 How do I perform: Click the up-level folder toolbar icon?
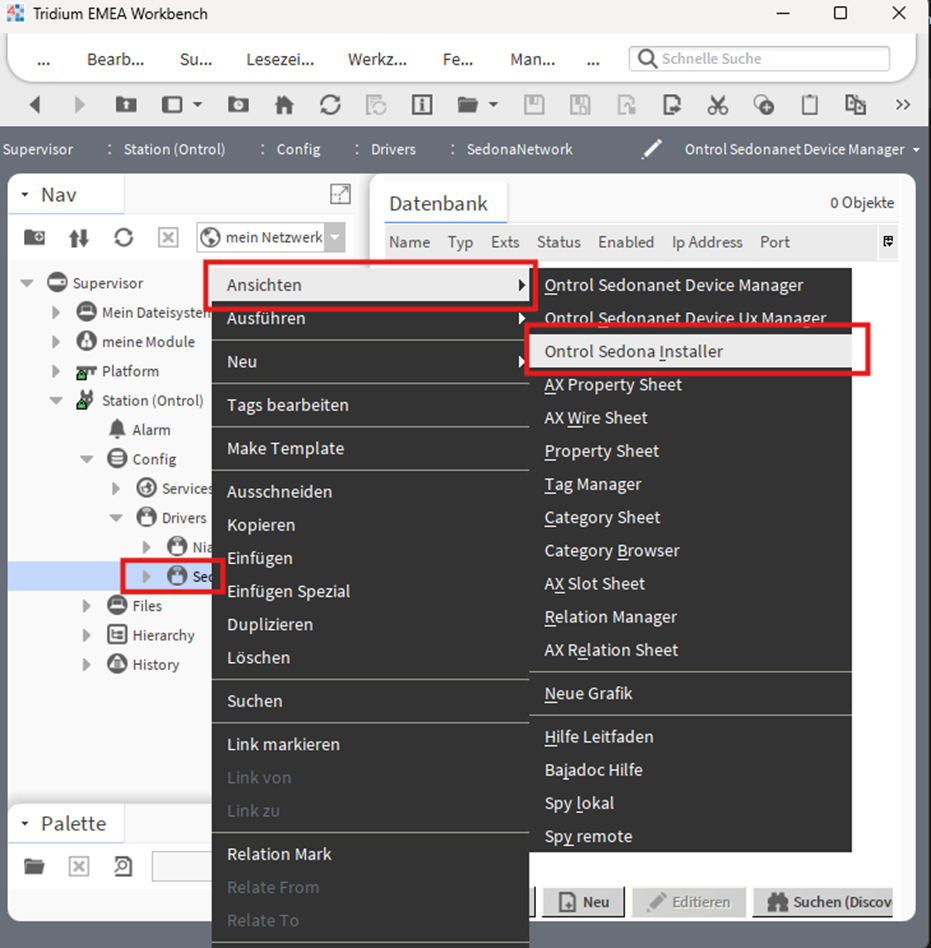pos(126,105)
